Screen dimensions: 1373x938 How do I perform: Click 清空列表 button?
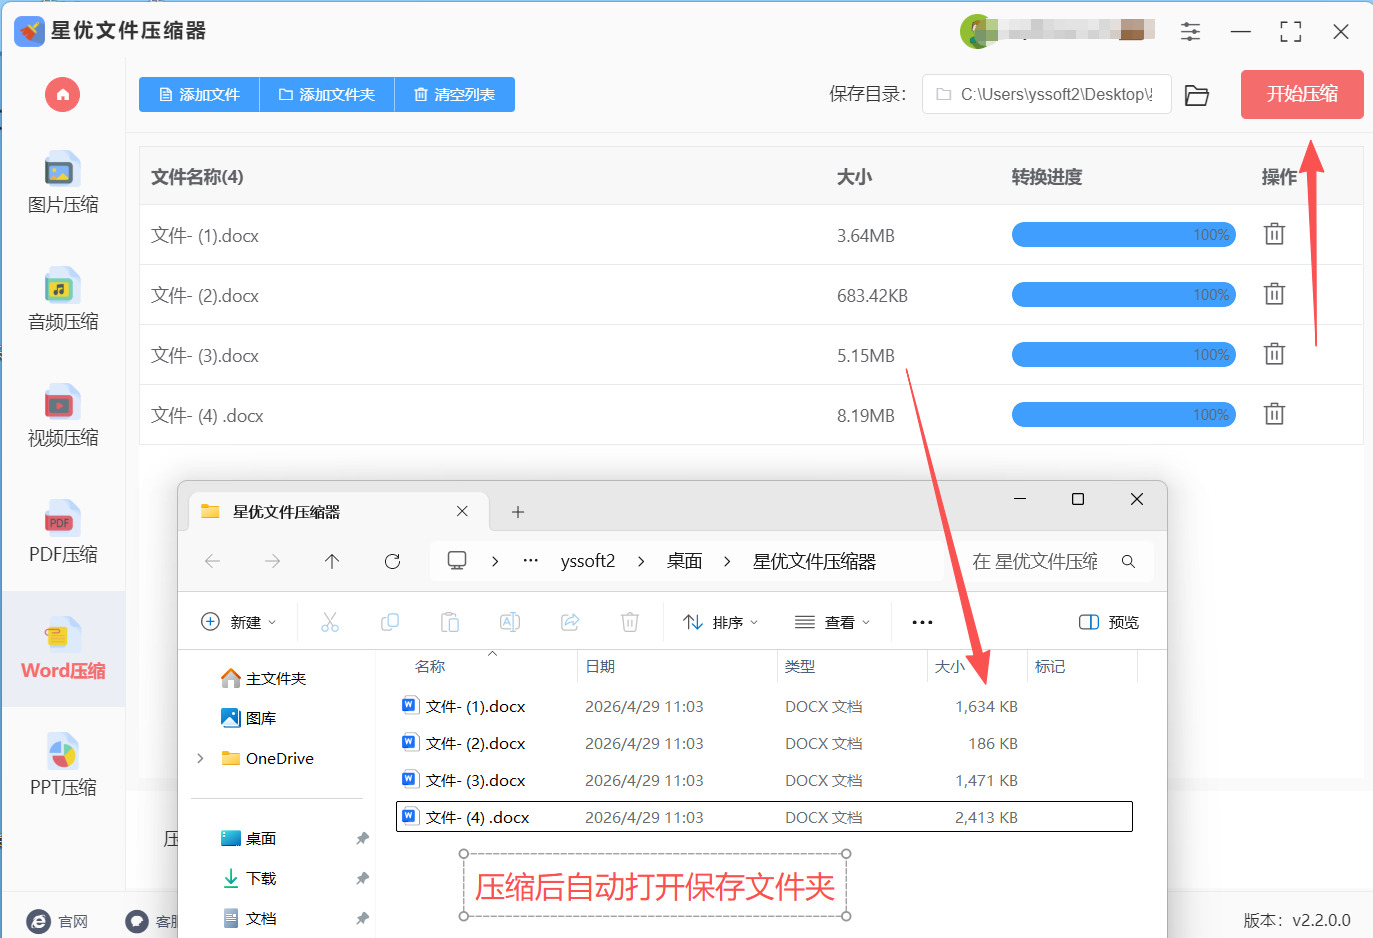455,95
